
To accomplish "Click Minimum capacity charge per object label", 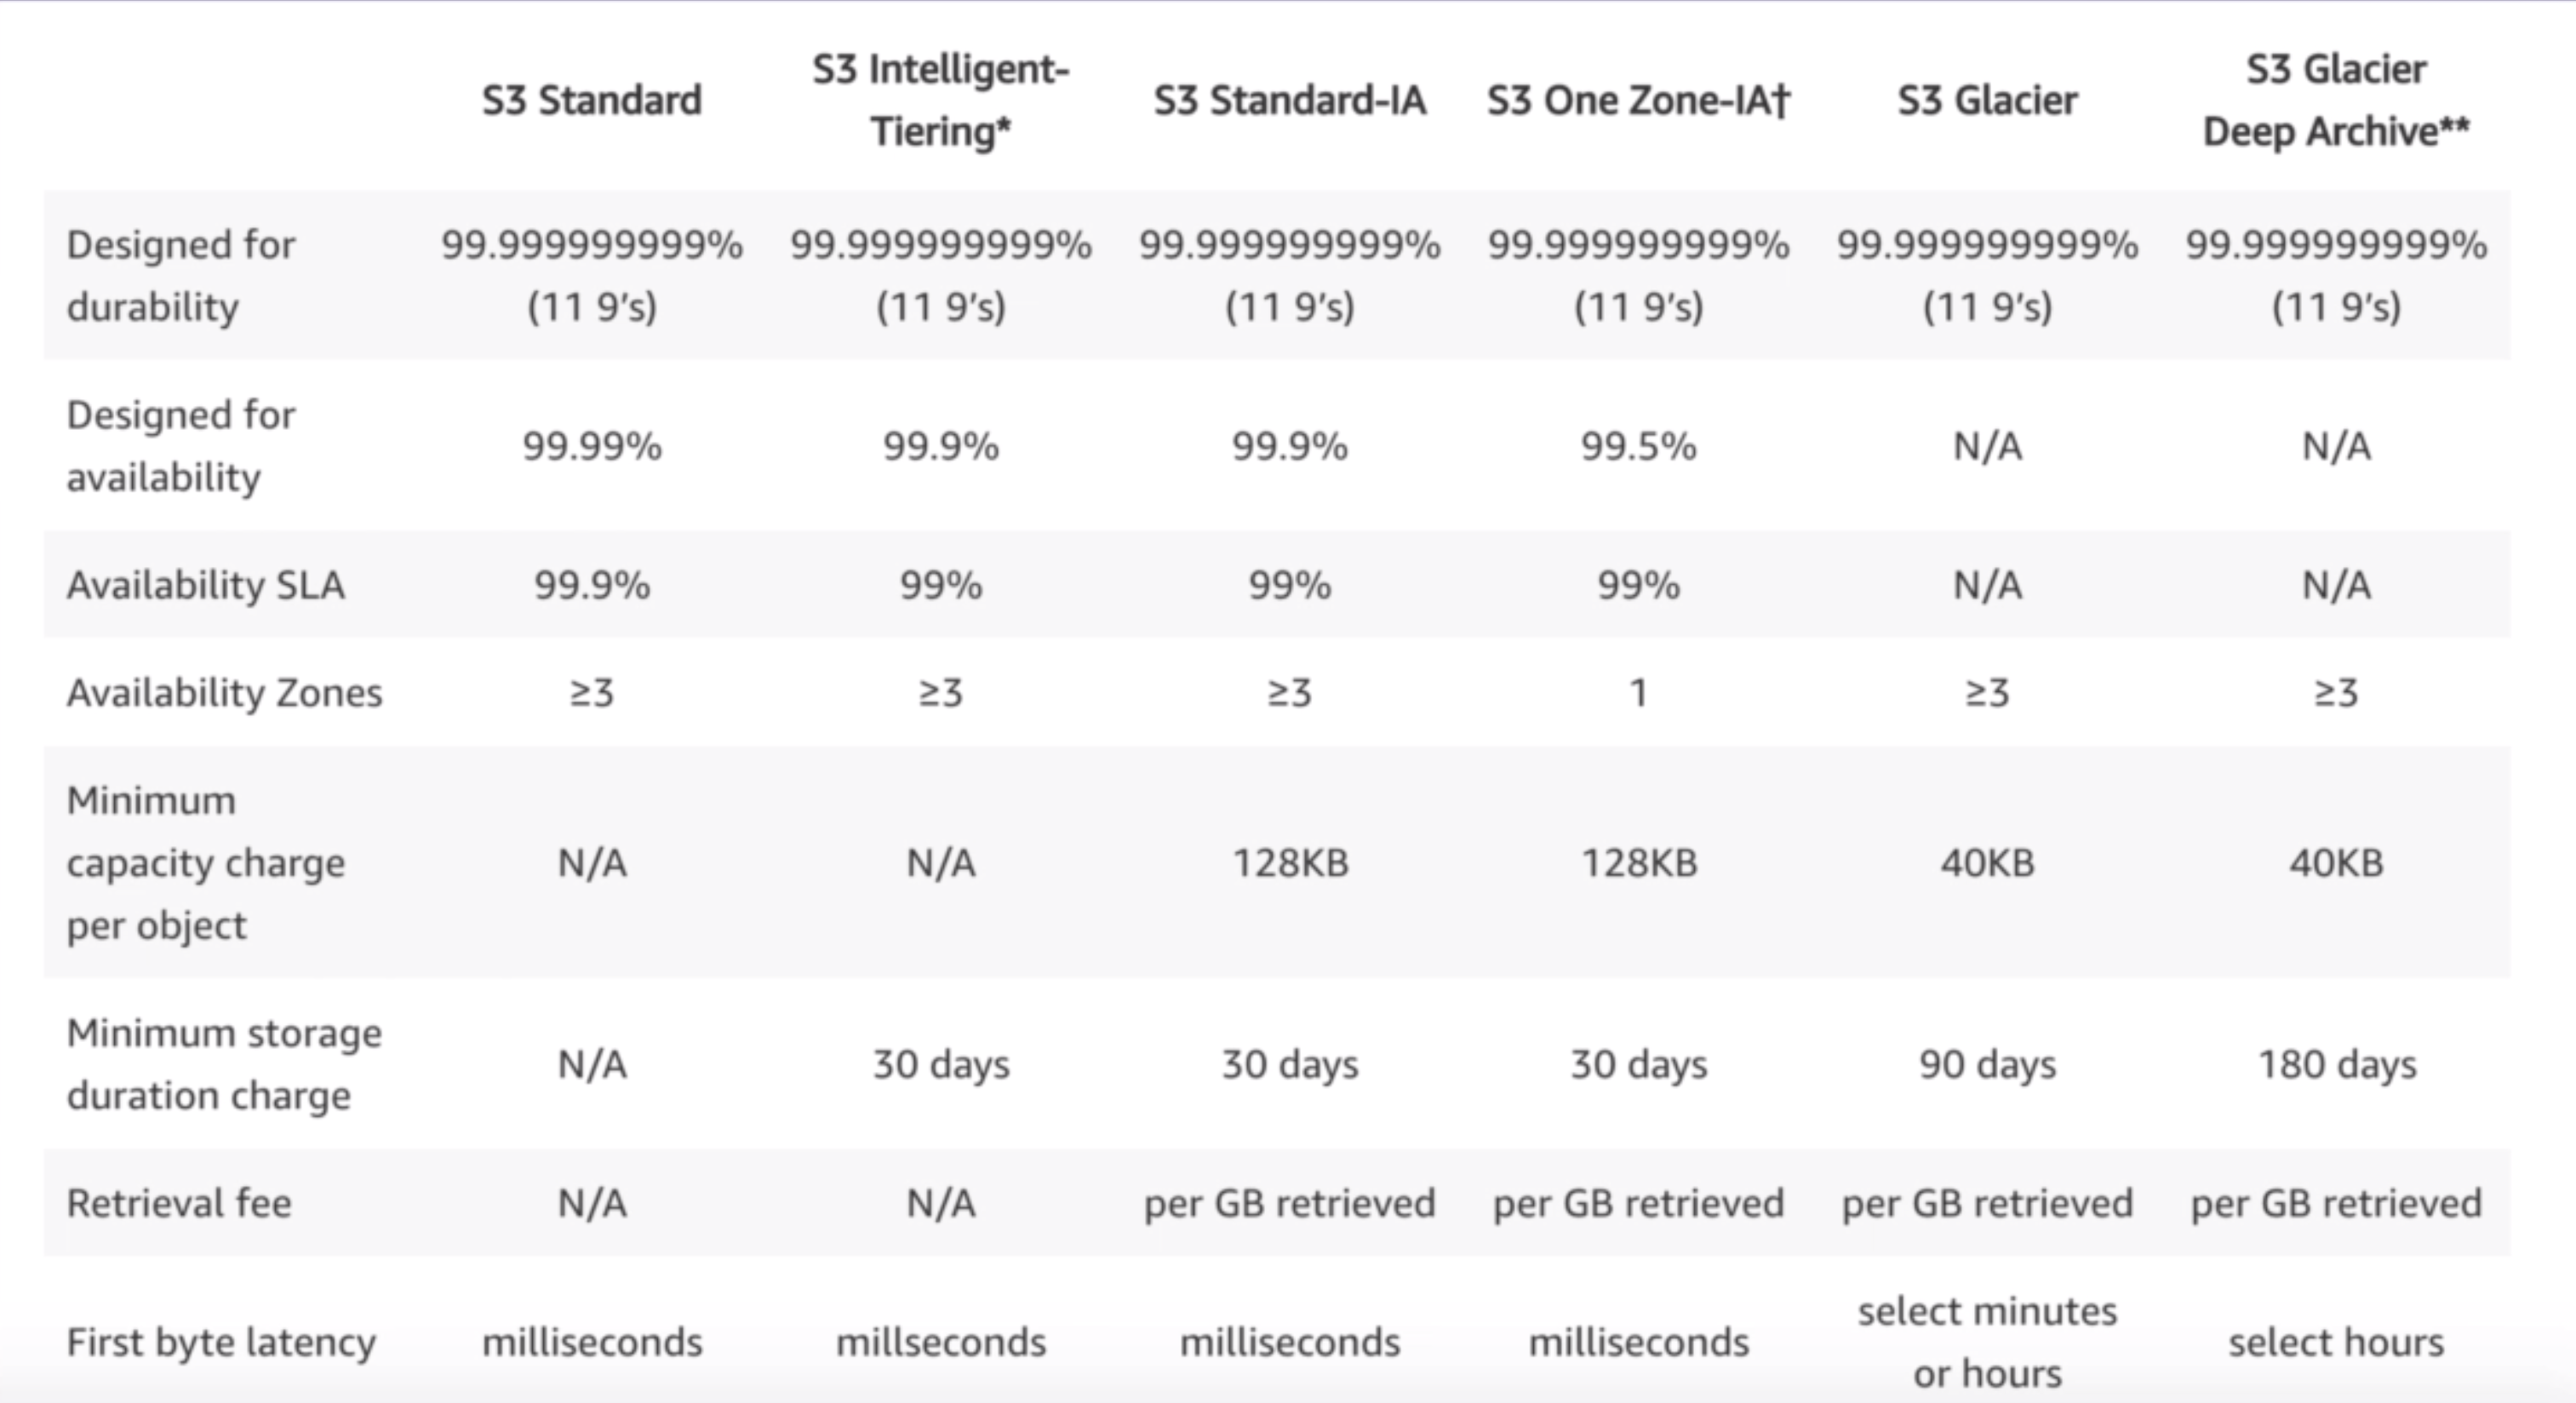I will [x=205, y=862].
